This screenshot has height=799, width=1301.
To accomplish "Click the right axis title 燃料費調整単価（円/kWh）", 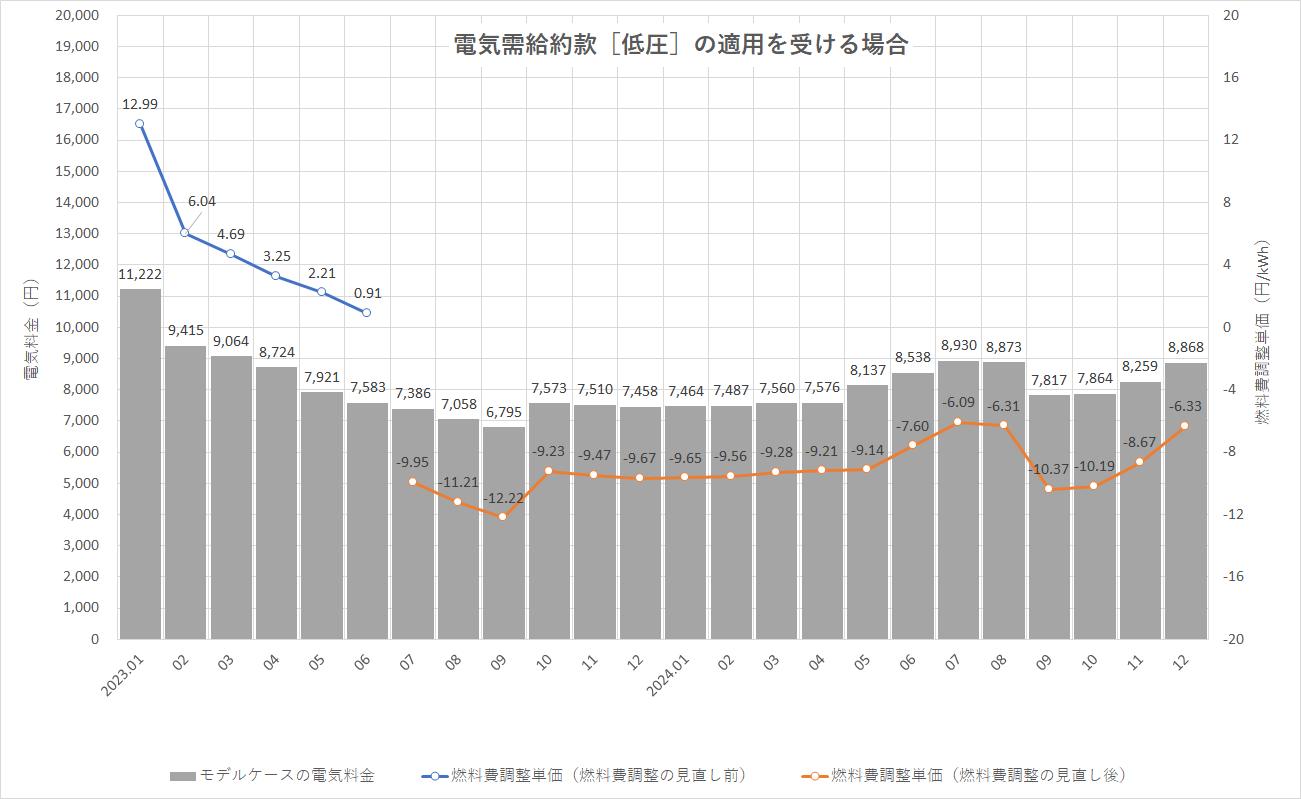I will (x=1262, y=332).
